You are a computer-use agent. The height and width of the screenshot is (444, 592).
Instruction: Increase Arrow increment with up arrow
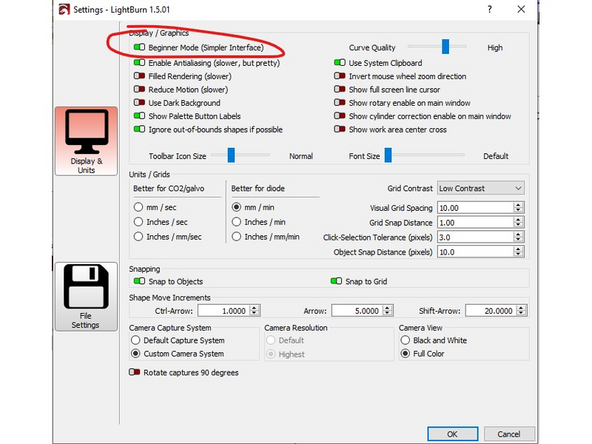coord(387,308)
